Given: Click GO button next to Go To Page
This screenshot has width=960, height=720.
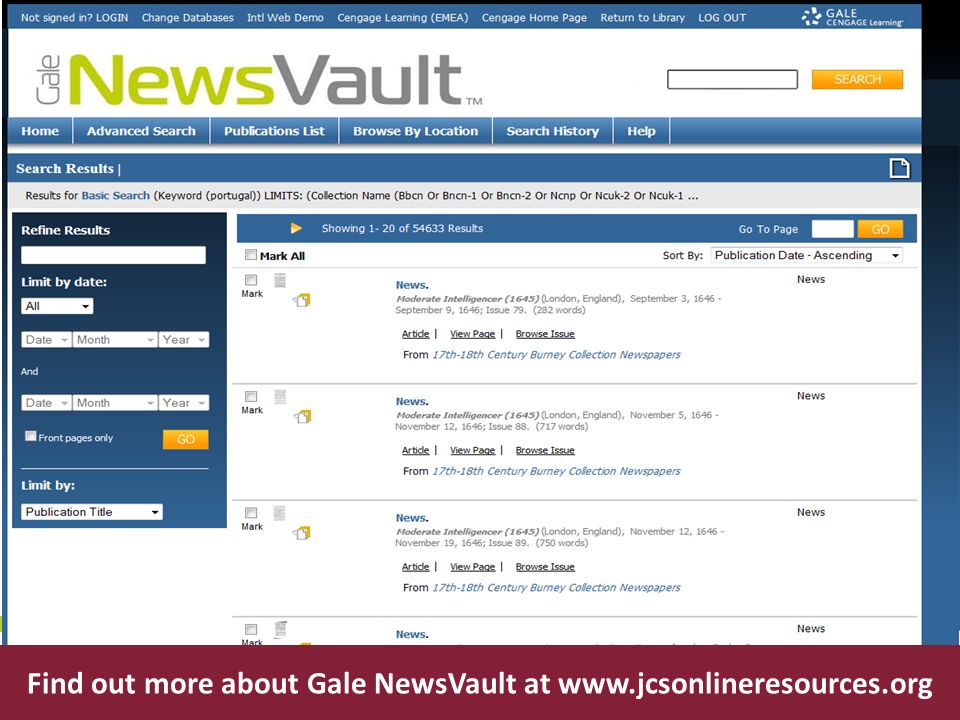Looking at the screenshot, I should tap(880, 229).
